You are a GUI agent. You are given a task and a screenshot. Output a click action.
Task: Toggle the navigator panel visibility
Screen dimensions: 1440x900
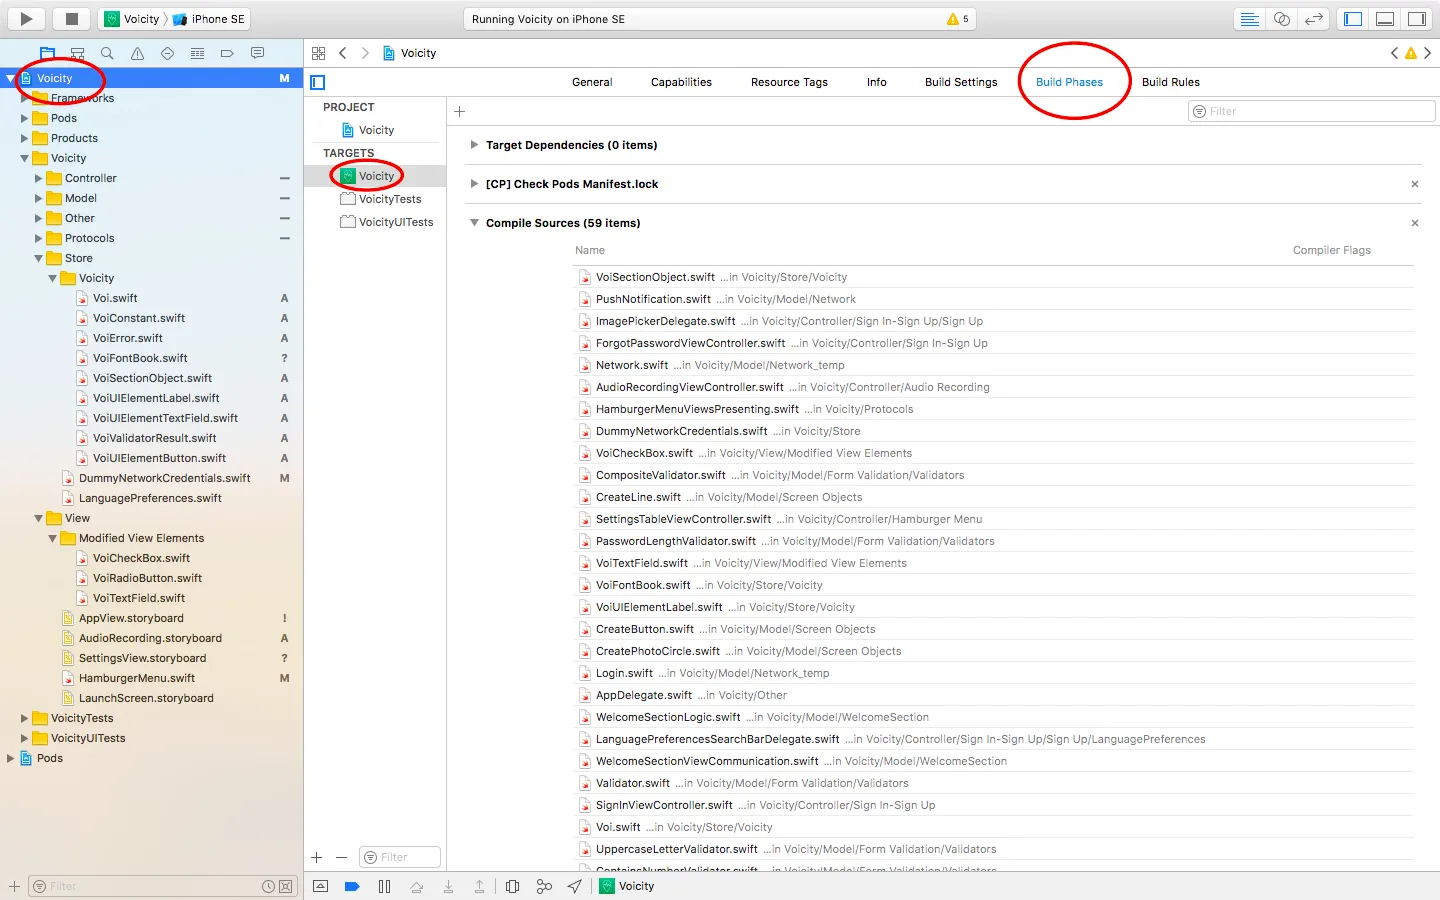[x=1353, y=19]
